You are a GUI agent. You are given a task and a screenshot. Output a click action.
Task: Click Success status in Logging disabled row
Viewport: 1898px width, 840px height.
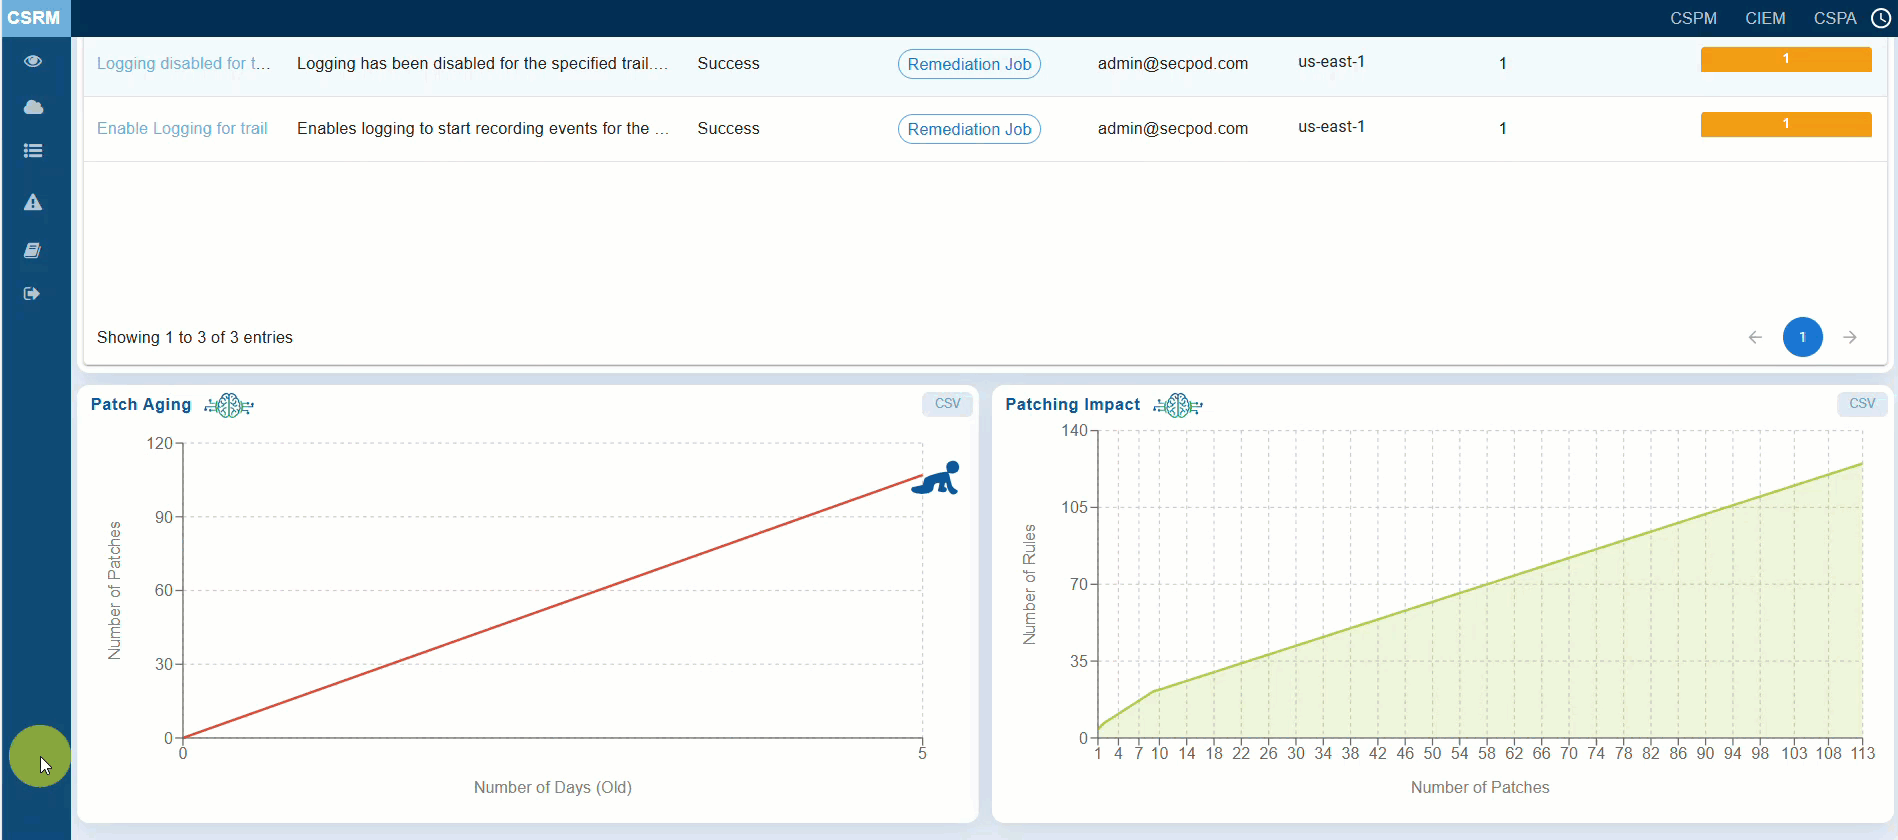click(728, 63)
